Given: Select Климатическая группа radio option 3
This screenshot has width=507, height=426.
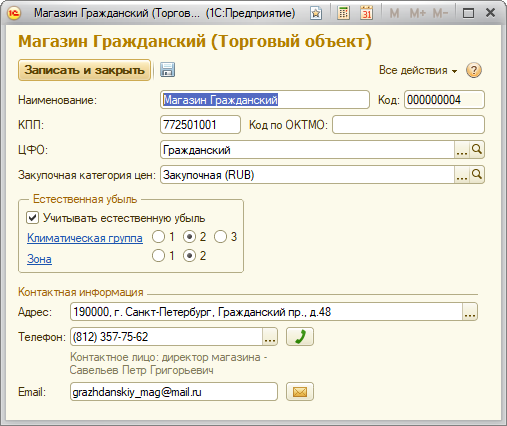Looking at the screenshot, I should coord(220,237).
